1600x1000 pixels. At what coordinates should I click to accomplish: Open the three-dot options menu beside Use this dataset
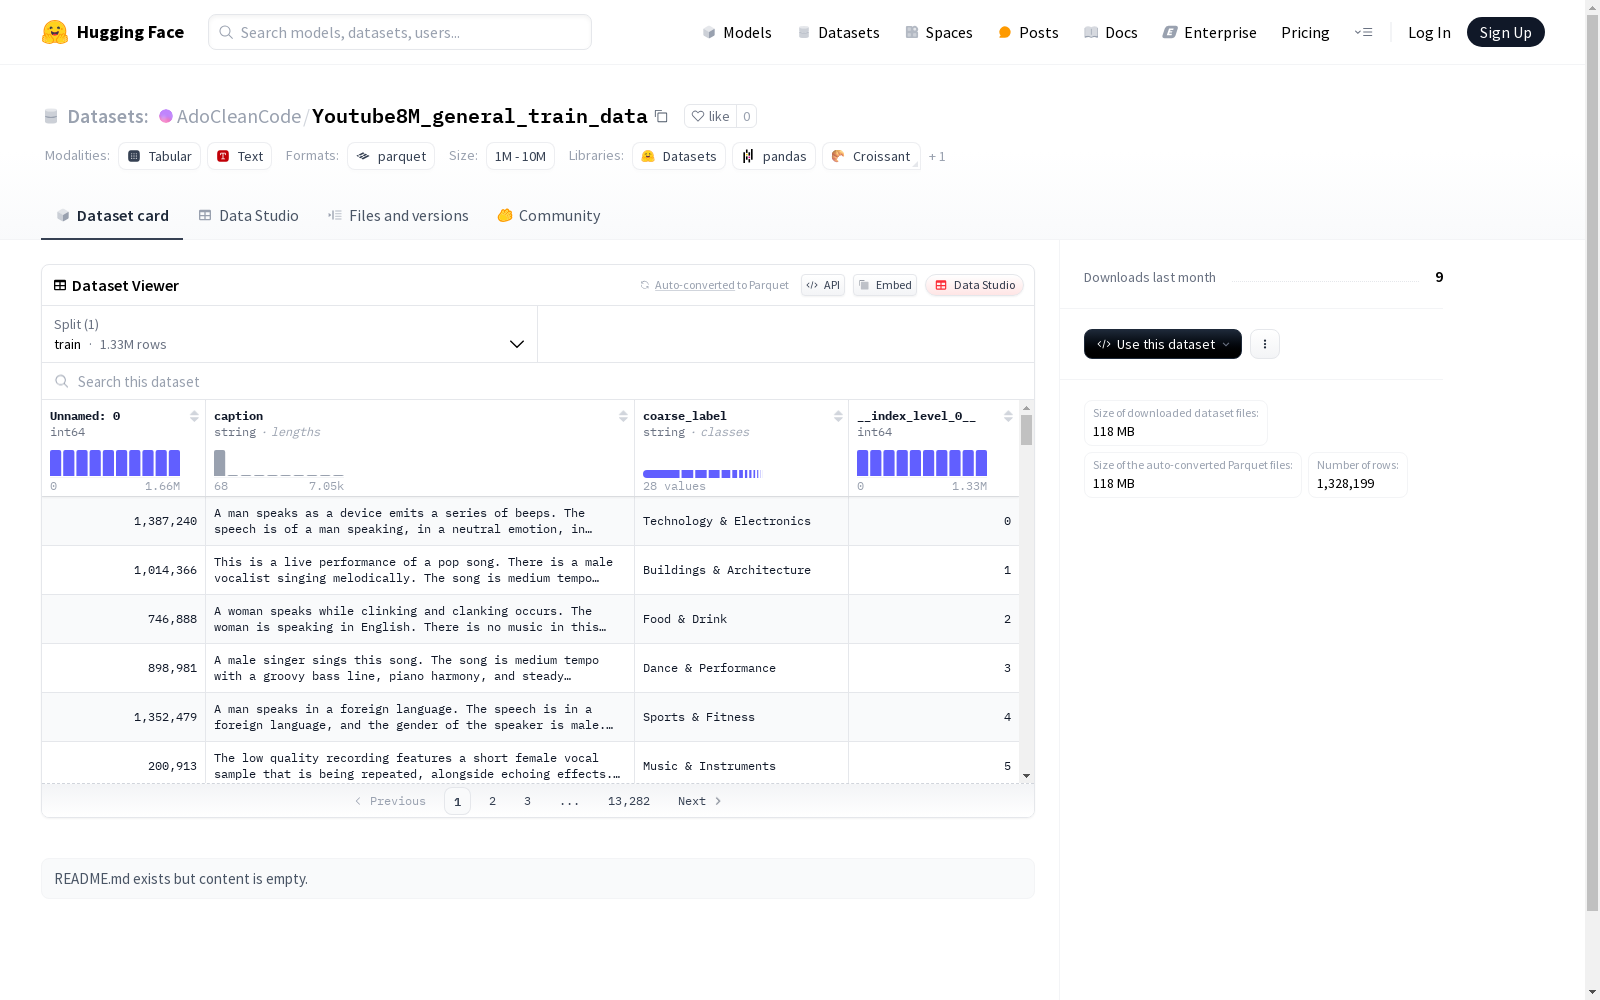click(1265, 344)
